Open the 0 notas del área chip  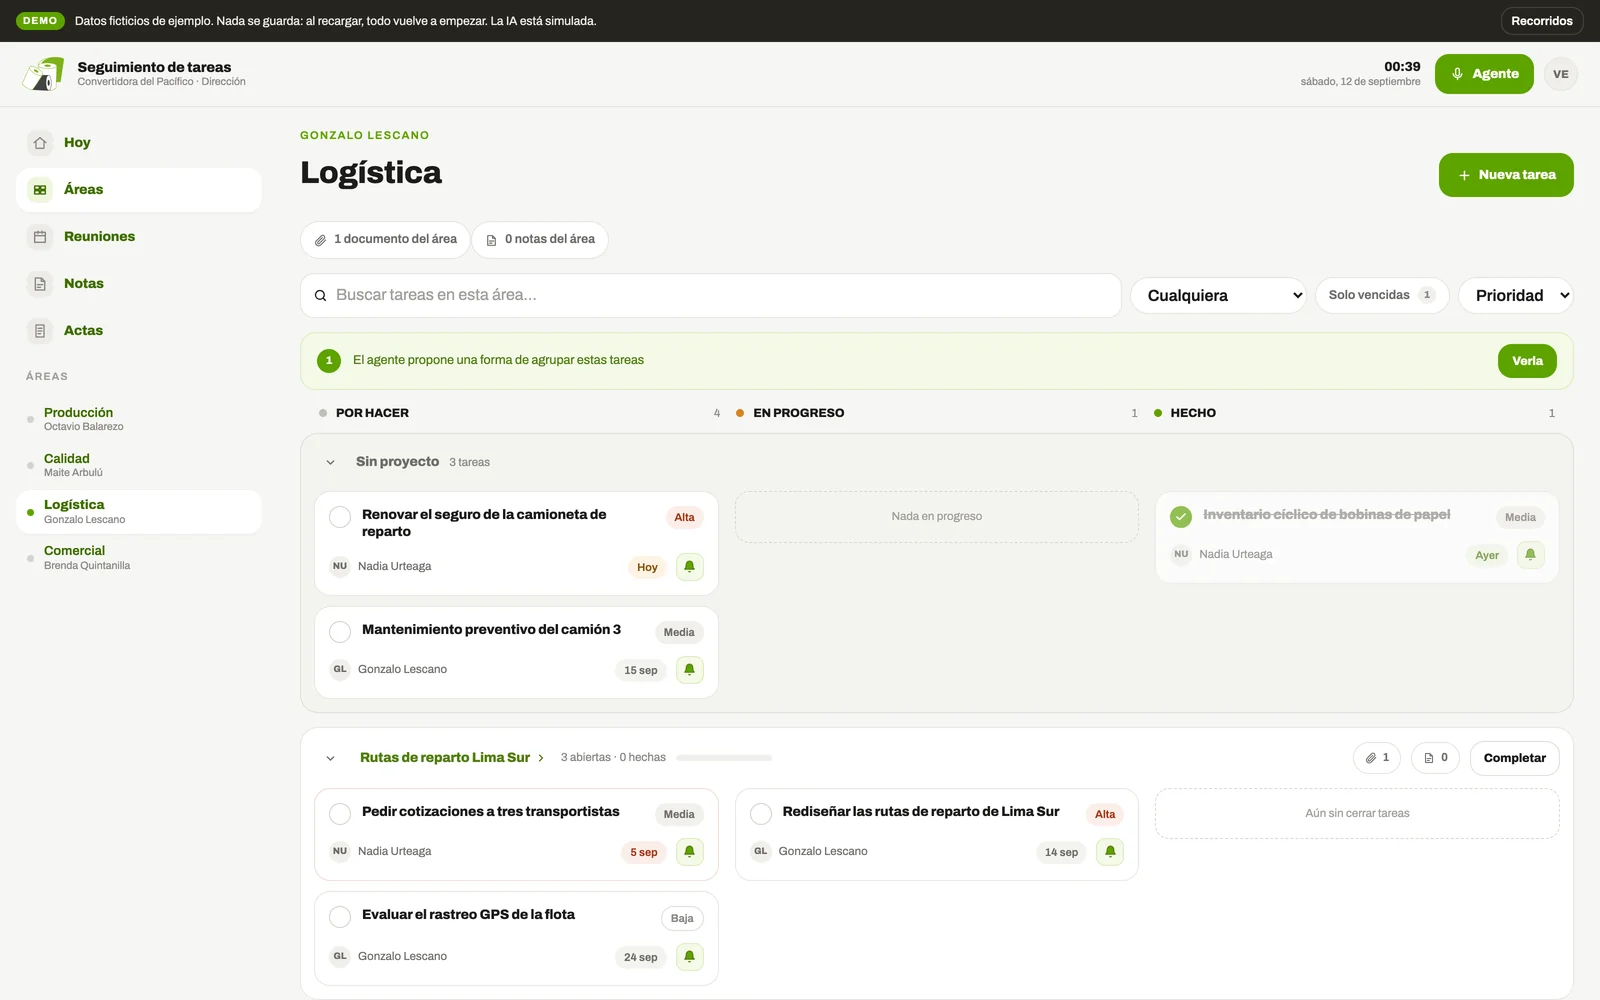tap(540, 240)
